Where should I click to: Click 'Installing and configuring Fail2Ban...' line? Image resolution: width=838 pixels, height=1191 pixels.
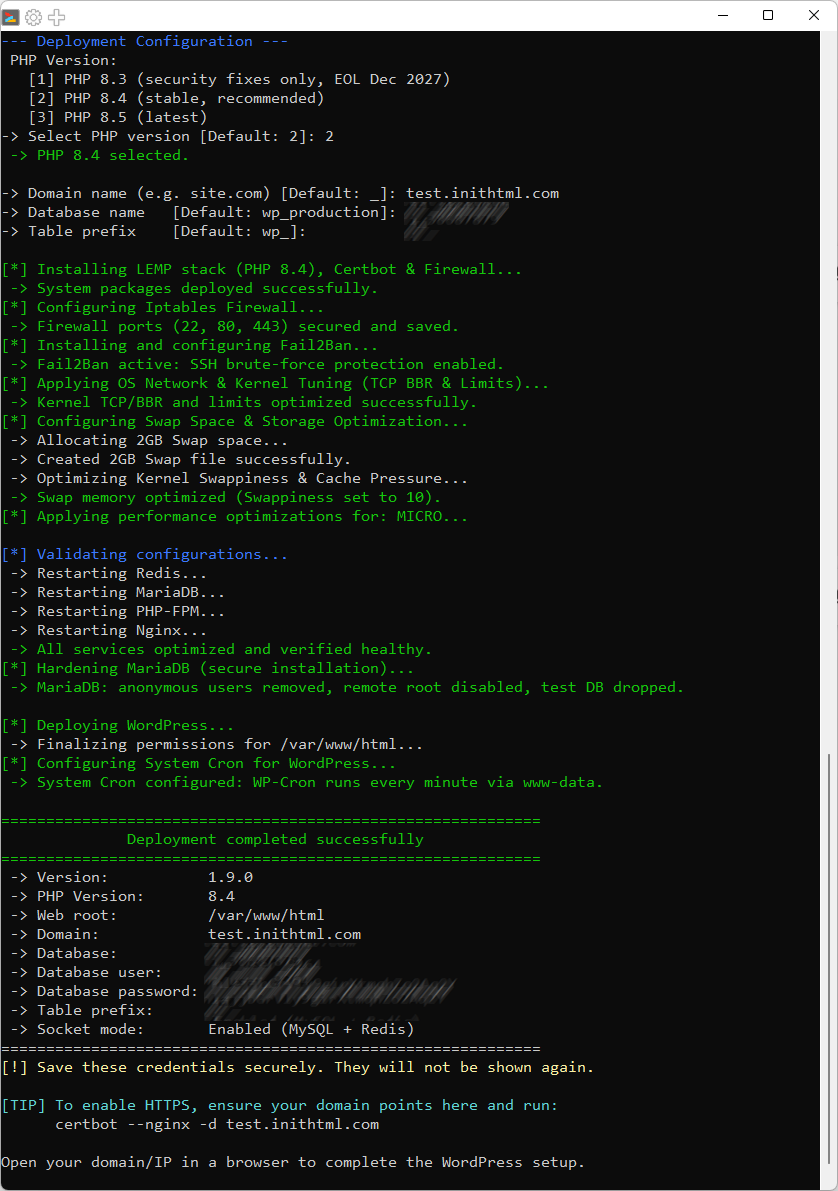(190, 345)
